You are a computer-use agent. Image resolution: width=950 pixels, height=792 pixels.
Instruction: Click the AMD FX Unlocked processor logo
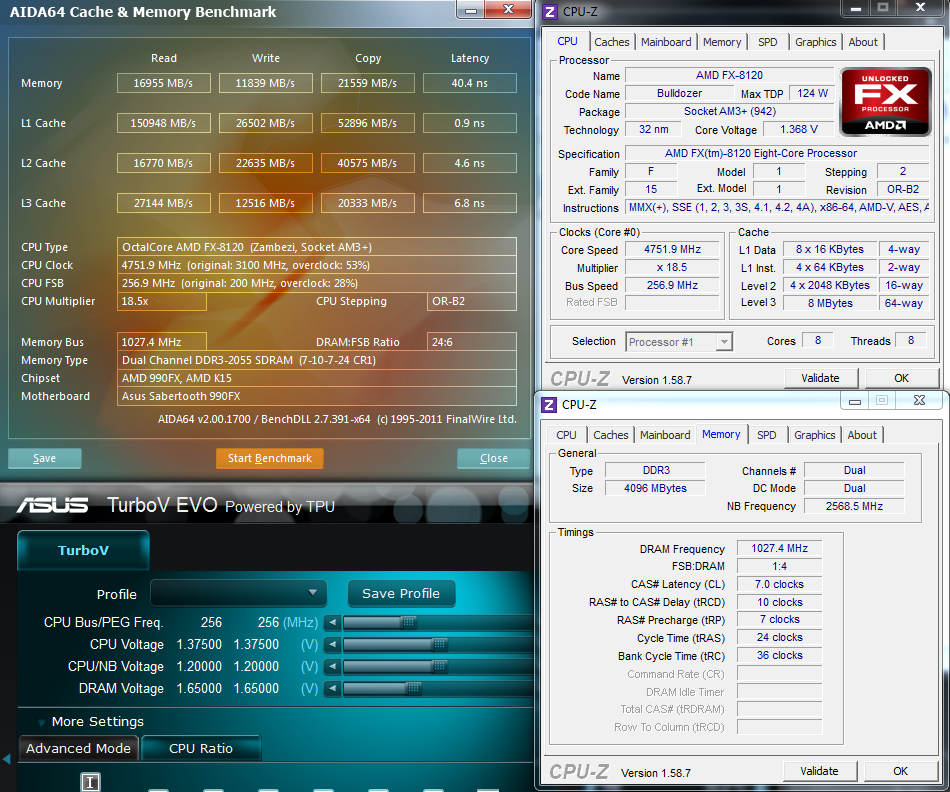pos(885,101)
